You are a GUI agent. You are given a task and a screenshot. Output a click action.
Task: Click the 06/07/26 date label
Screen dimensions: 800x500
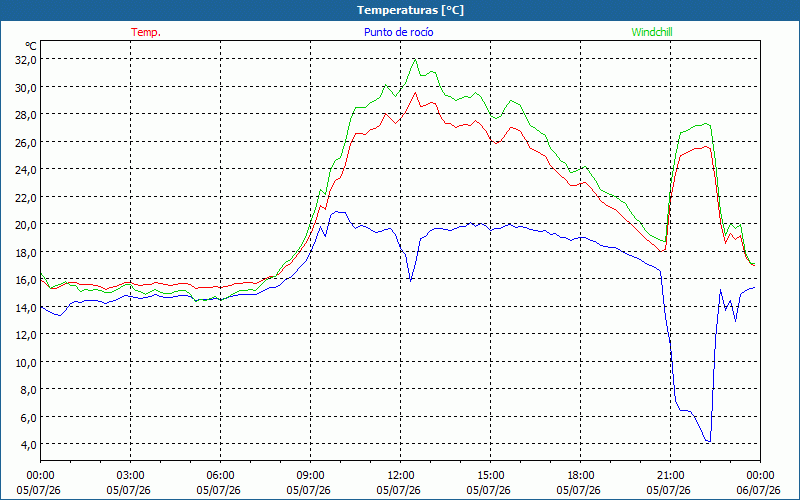pos(759,490)
